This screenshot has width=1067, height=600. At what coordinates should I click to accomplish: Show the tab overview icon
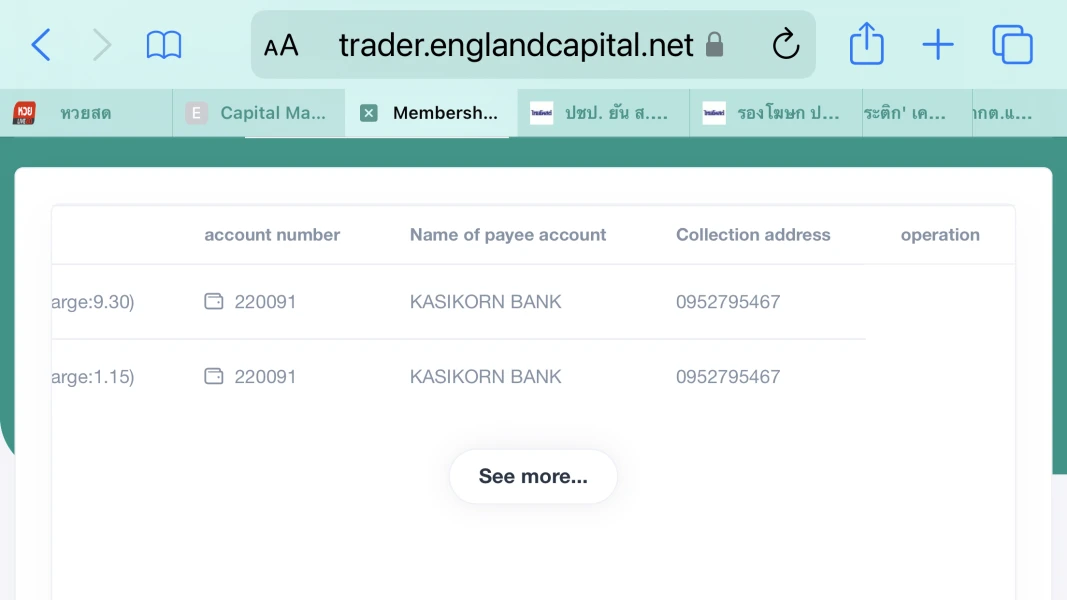[x=1012, y=45]
